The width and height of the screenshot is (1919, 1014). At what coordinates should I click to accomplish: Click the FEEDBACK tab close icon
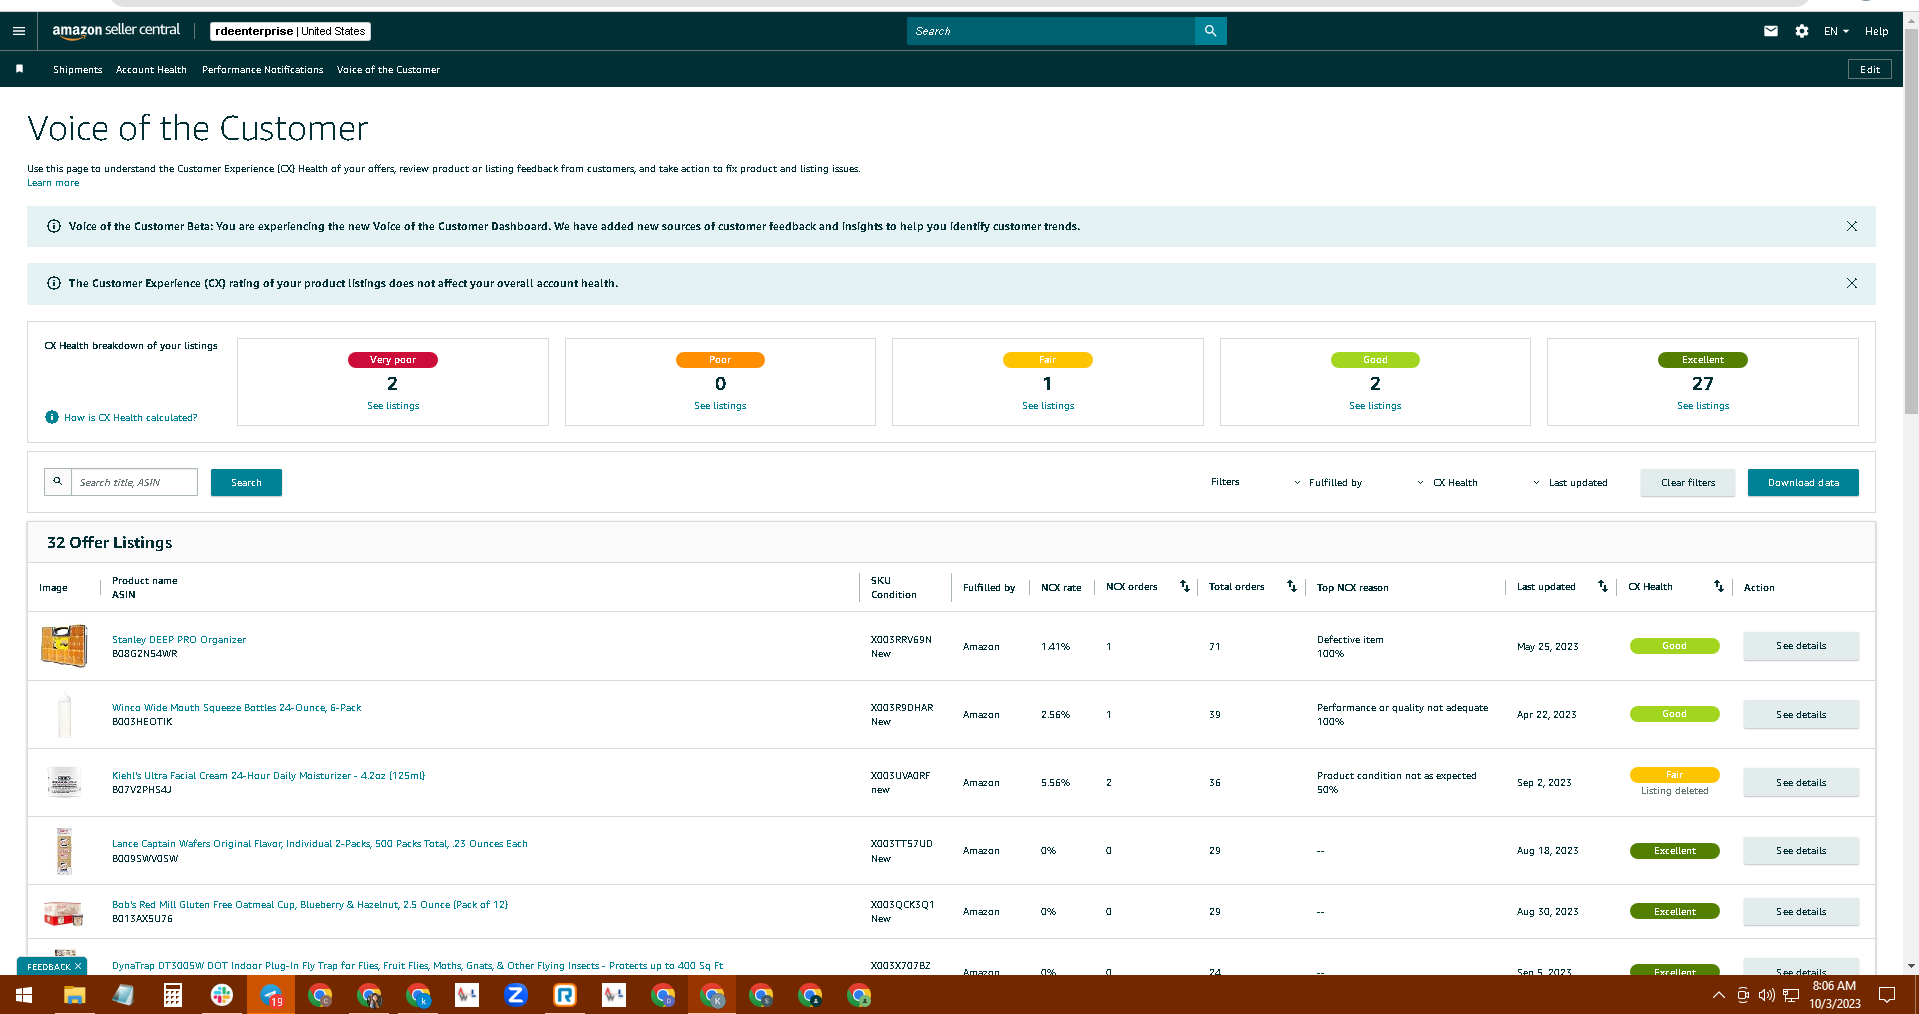(78, 966)
